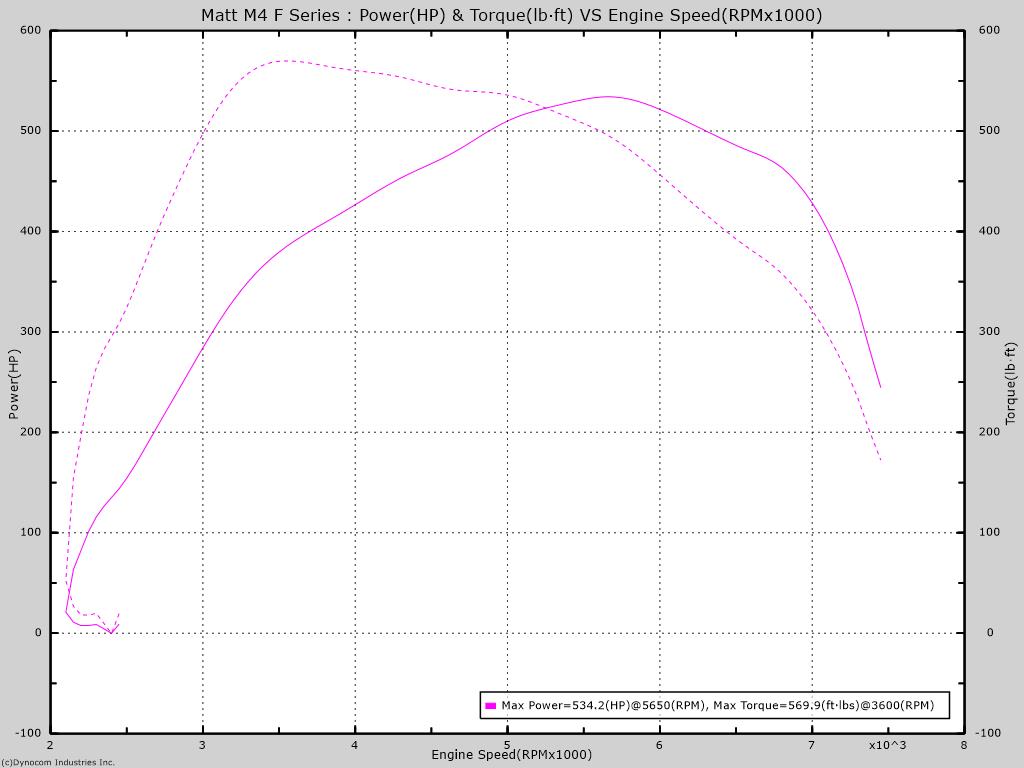Click the right end of the dashed torque curve
The width and height of the screenshot is (1024, 768).
(880, 460)
